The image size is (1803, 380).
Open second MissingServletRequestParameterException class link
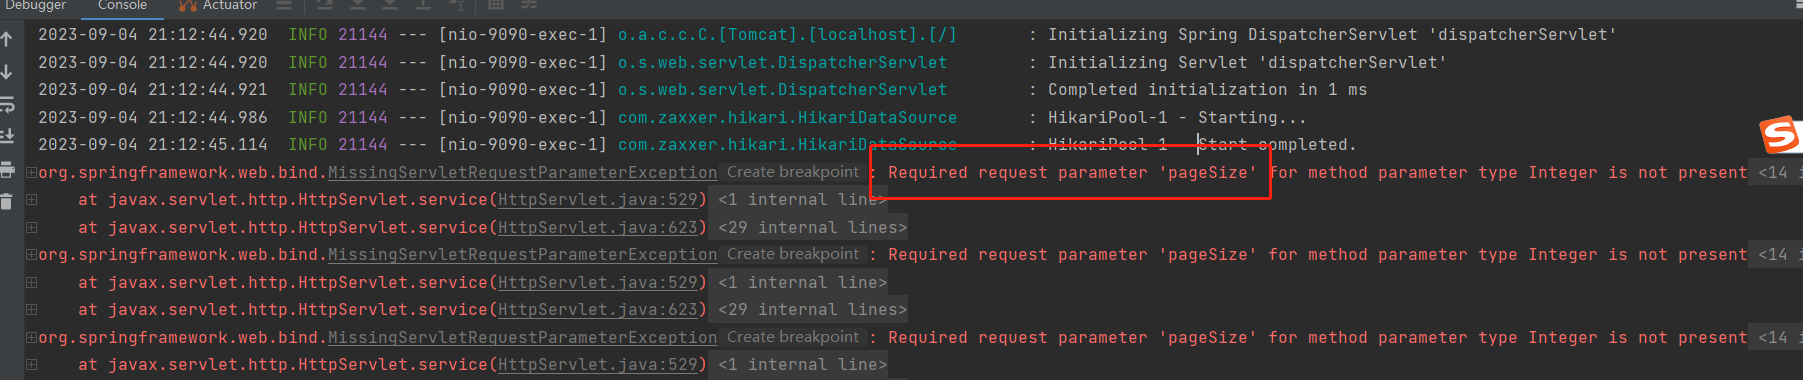point(522,255)
